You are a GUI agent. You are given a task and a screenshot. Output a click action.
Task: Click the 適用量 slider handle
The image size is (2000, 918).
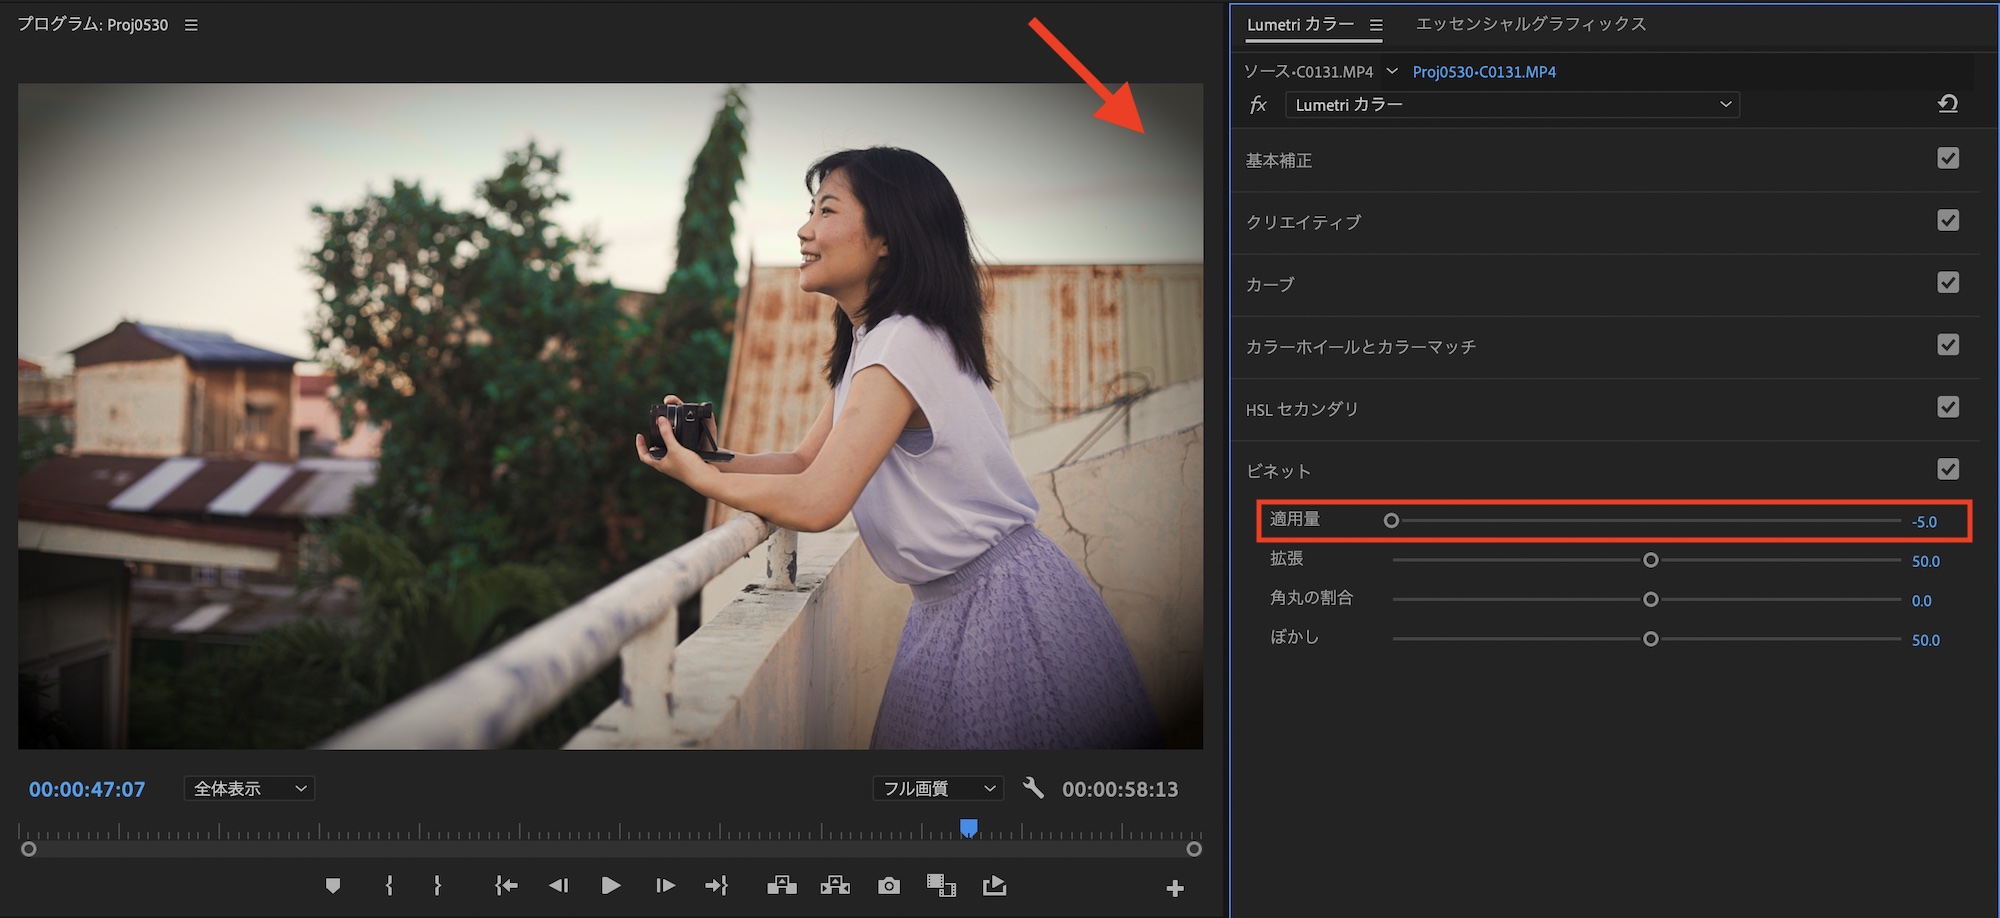click(x=1391, y=521)
